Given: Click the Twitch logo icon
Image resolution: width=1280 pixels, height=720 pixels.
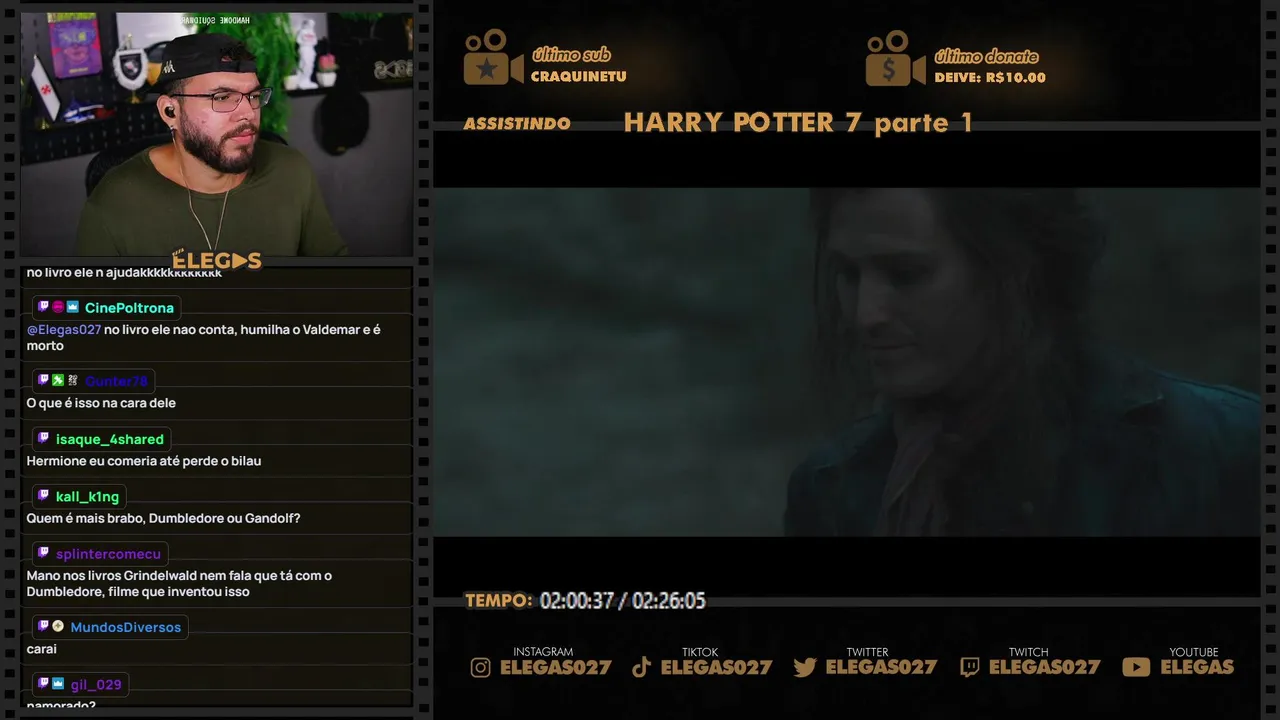Looking at the screenshot, I should pos(969,667).
